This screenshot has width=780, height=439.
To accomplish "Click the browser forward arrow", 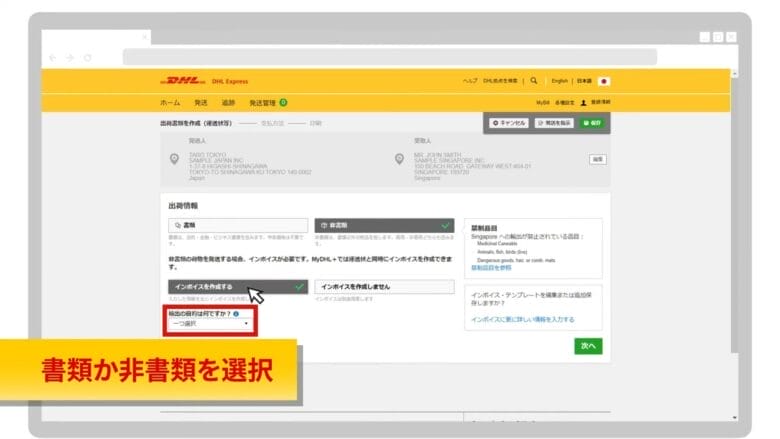I will (70, 58).
